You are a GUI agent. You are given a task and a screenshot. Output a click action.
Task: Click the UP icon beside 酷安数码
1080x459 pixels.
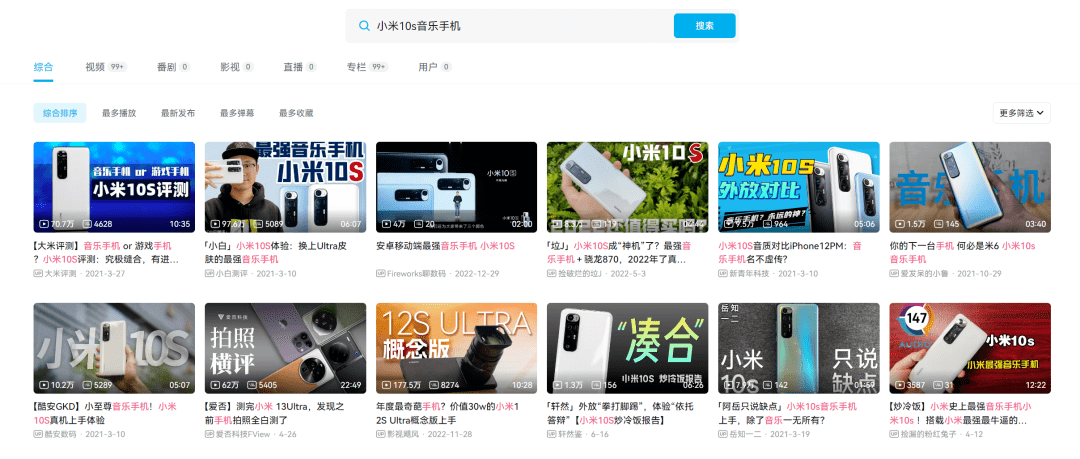38,434
